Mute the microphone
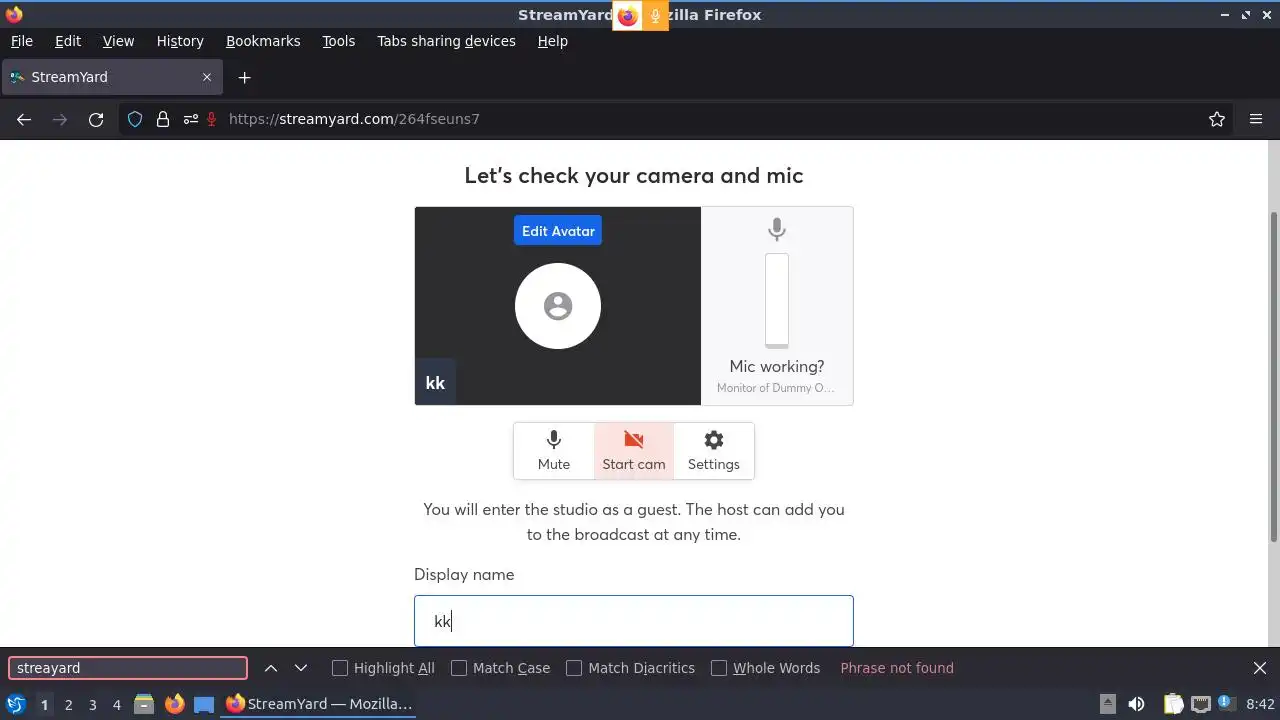Image resolution: width=1280 pixels, height=720 pixels. pos(553,450)
